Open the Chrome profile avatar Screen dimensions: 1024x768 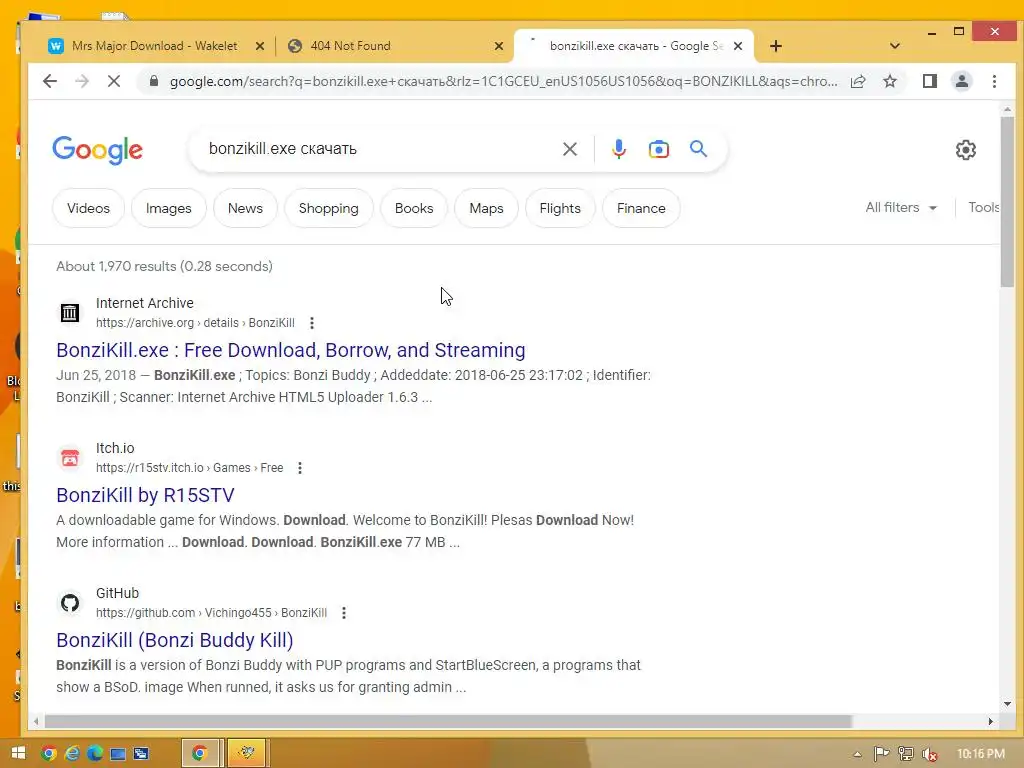click(x=961, y=81)
